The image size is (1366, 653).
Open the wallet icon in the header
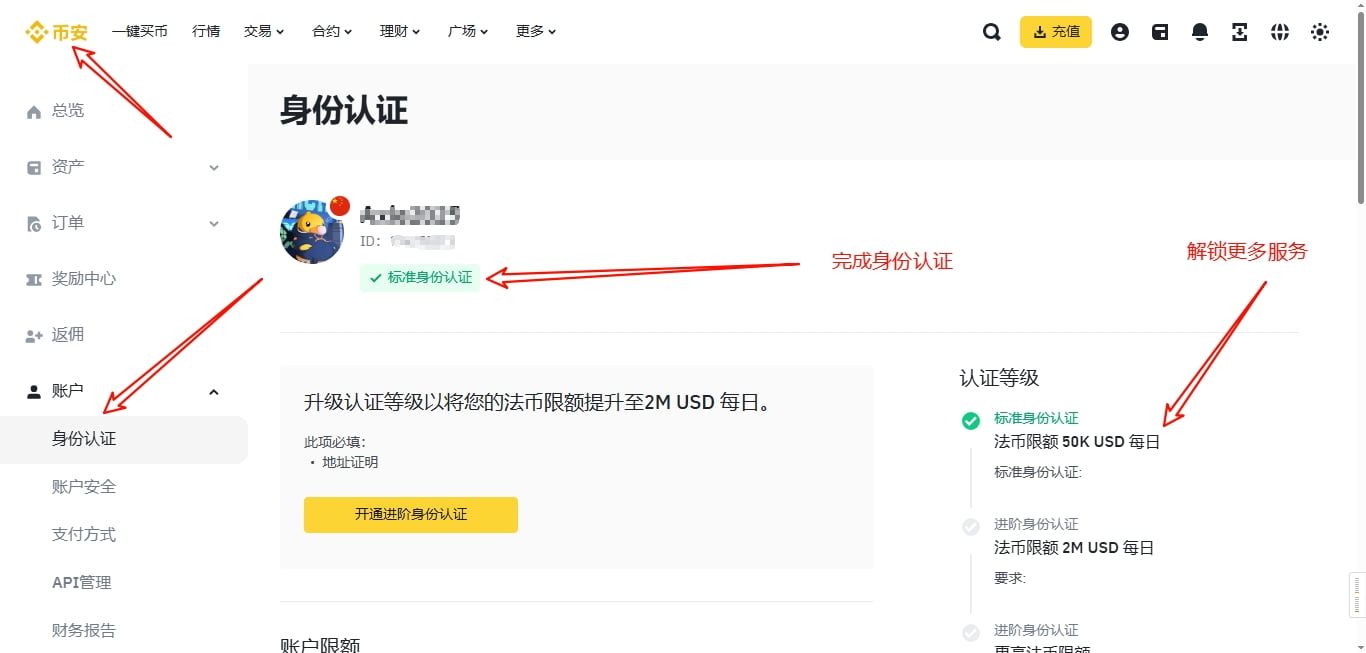(1159, 31)
